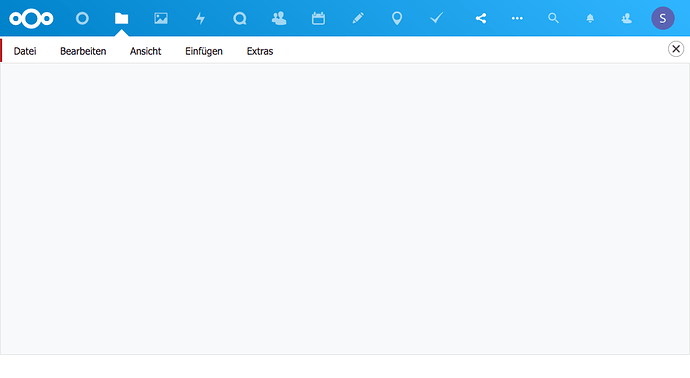Open the Maps location pin icon

tap(397, 18)
